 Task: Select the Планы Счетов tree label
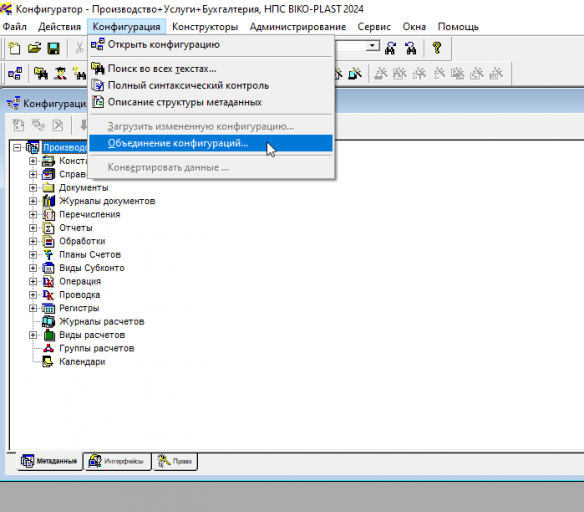(x=90, y=255)
